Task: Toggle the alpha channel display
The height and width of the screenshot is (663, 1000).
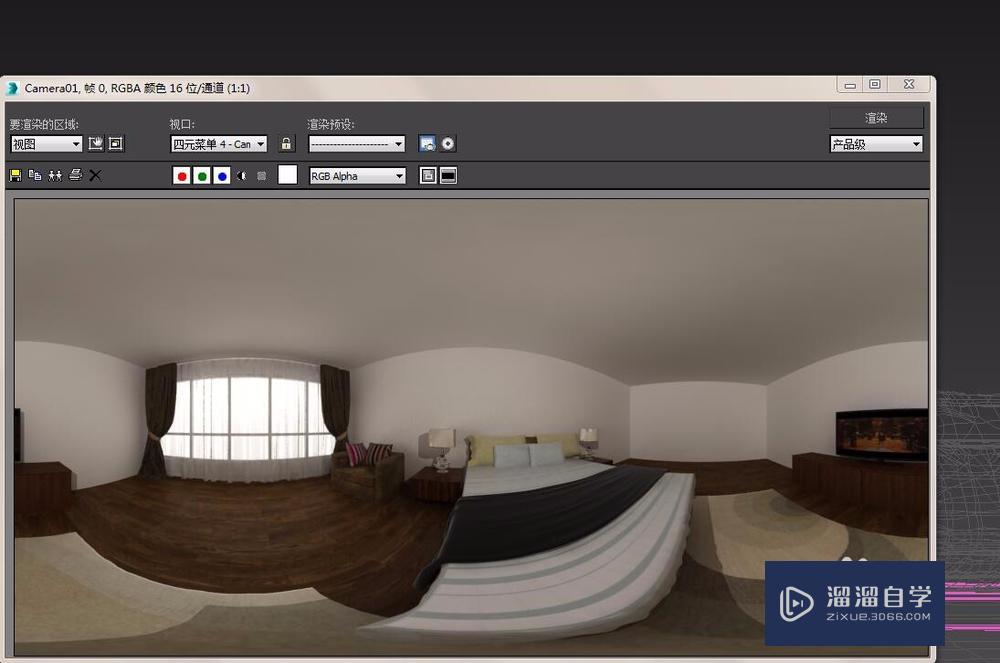Action: (242, 176)
